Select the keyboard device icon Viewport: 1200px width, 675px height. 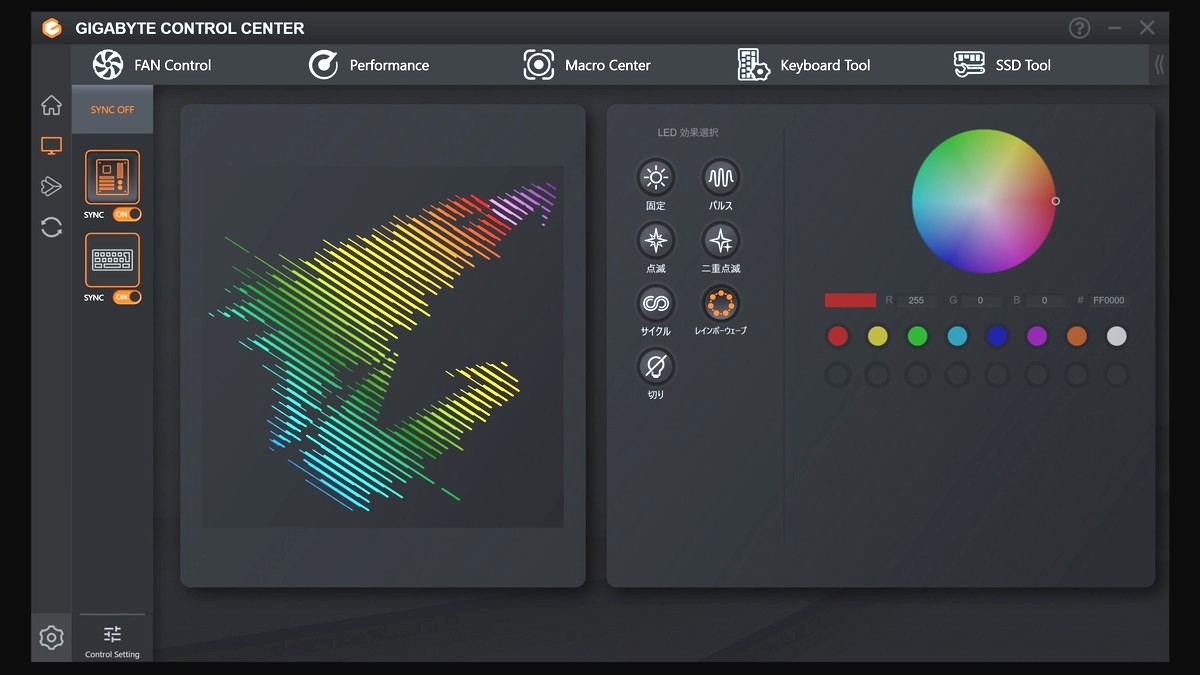pyautogui.click(x=112, y=260)
